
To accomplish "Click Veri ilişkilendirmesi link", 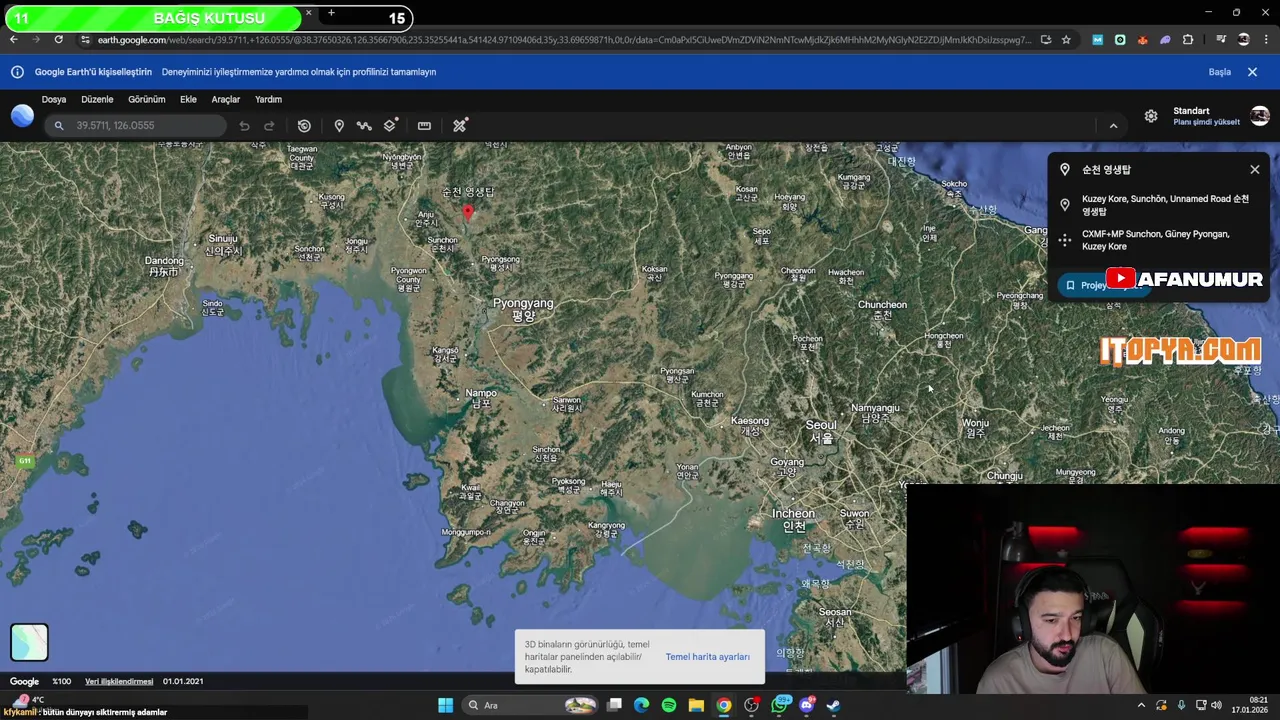I will point(119,681).
